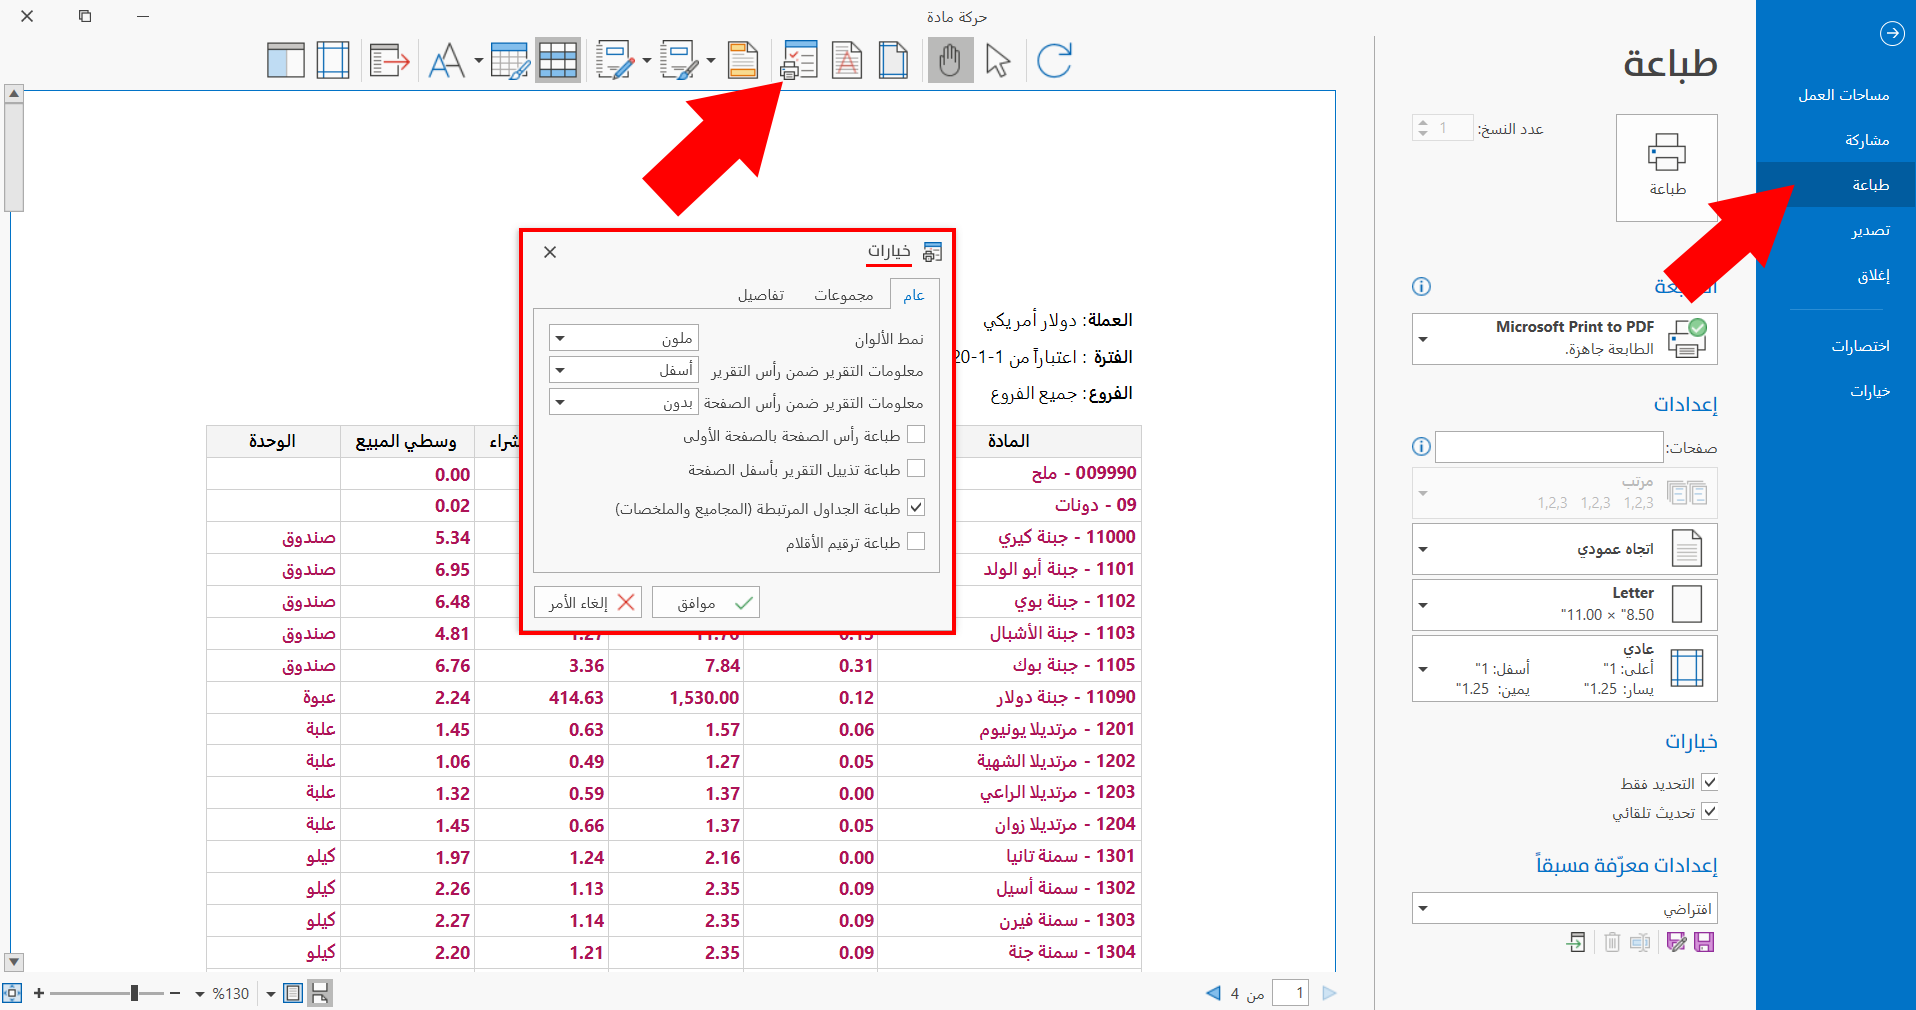
Task: Check طباعة رأس الصفحة بالصفحة الأولى checkbox
Action: [916, 435]
